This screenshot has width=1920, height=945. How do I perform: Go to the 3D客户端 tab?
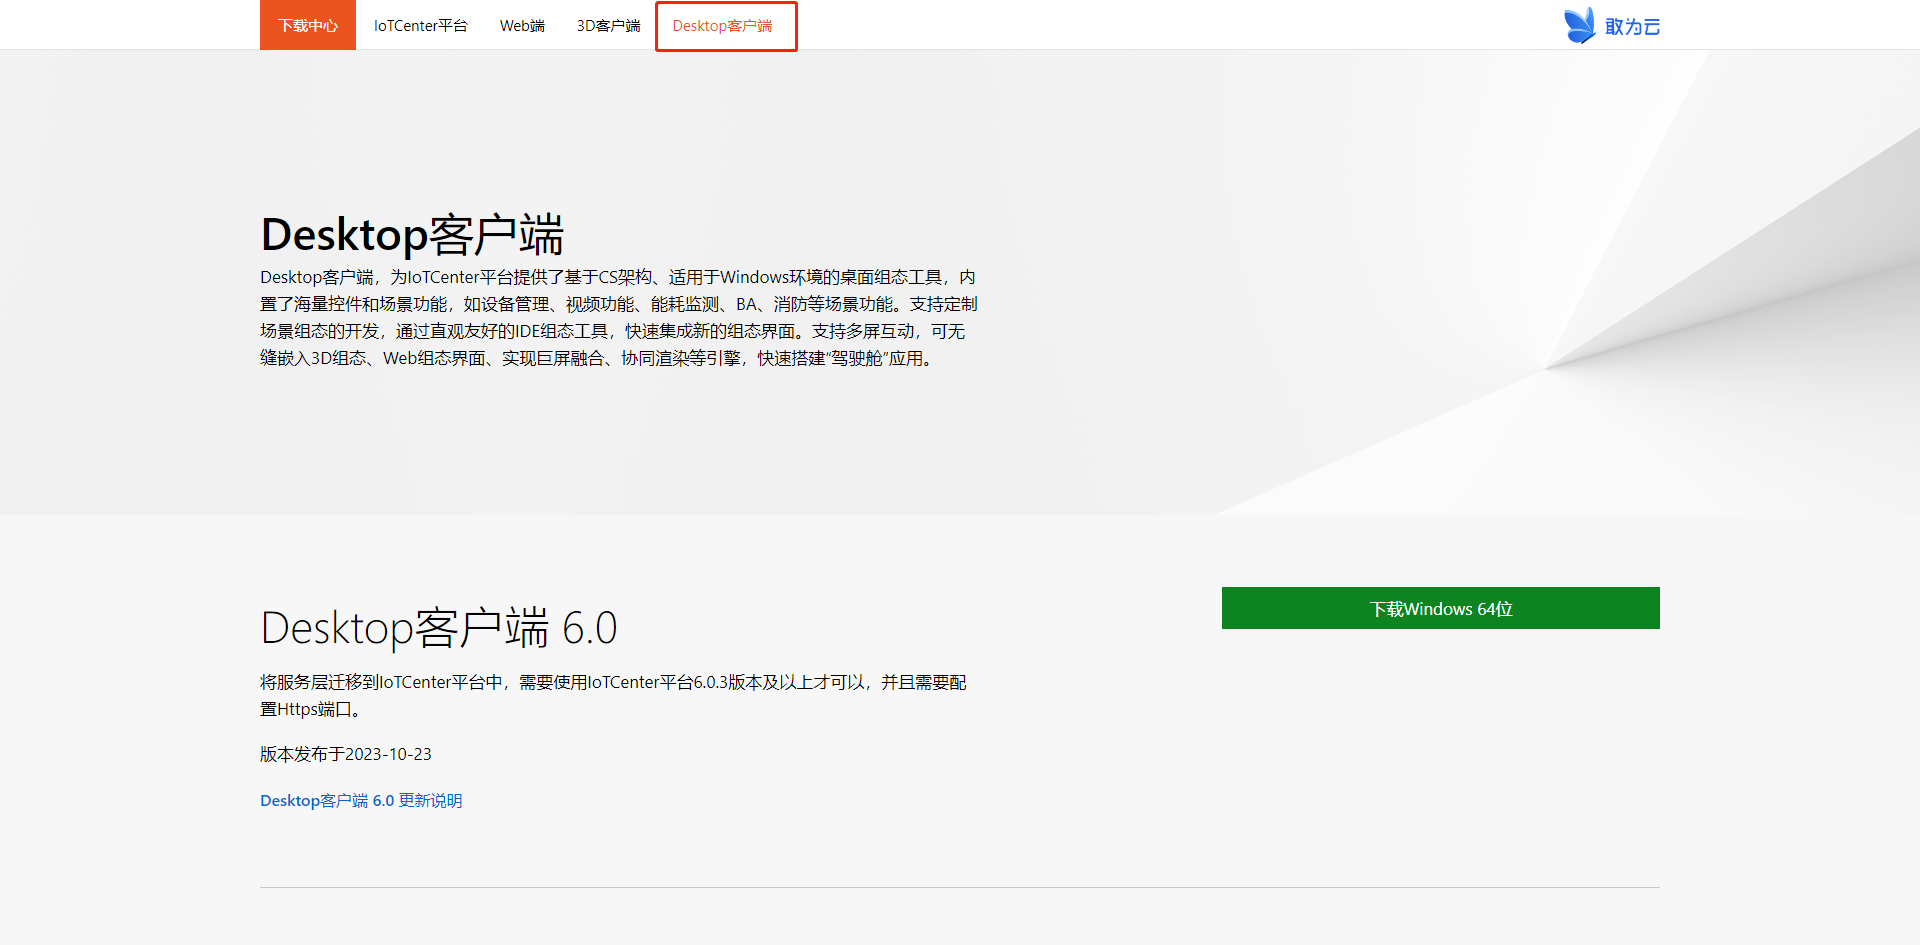[x=608, y=26]
